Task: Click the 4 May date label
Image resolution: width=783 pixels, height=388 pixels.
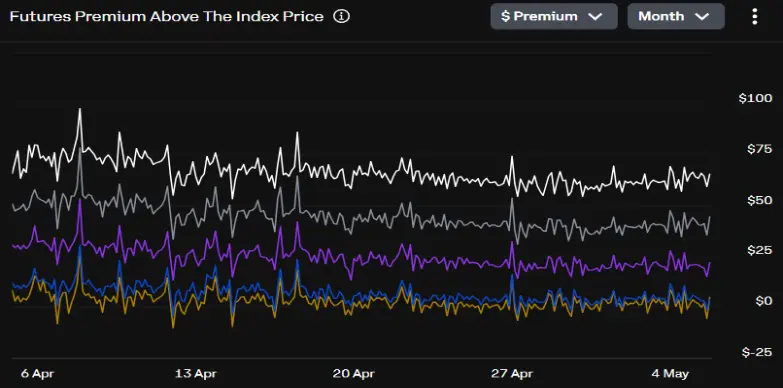Action: tap(670, 374)
